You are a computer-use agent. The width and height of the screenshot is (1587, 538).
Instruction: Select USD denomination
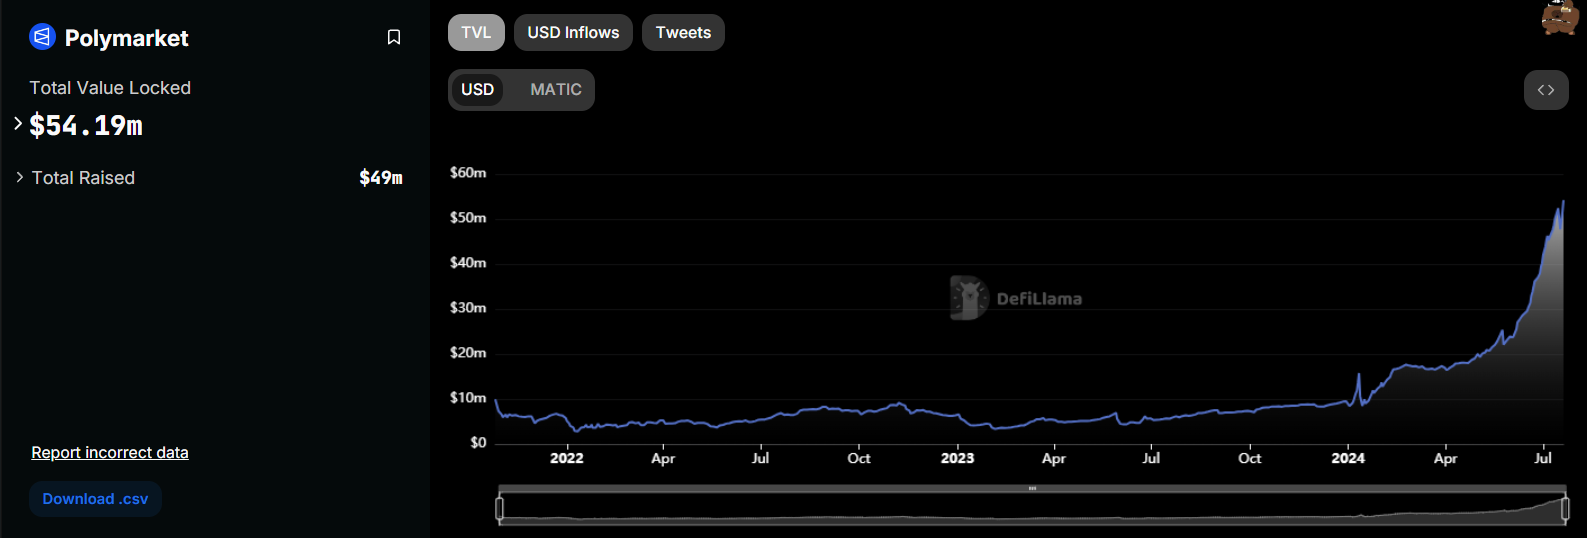tap(477, 90)
